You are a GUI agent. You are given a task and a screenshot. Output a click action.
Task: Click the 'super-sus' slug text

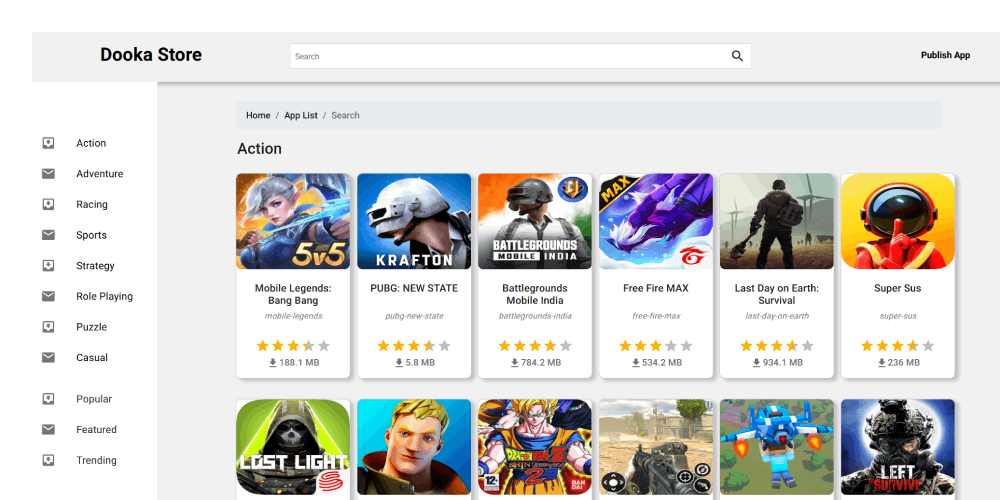click(897, 316)
